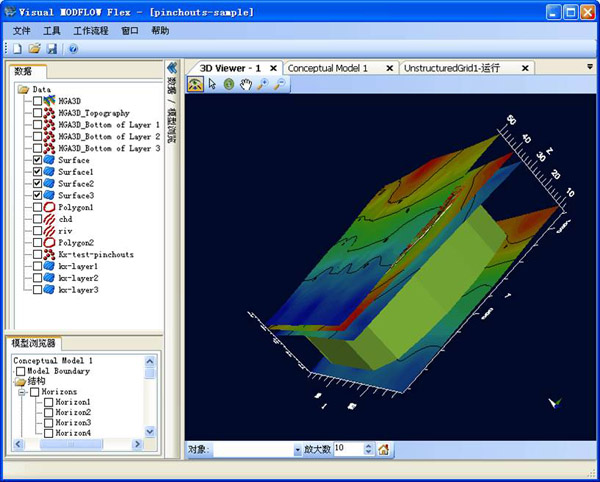Select the Horizon4 tree item
Image resolution: width=600 pixels, height=482 pixels.
tap(73, 433)
